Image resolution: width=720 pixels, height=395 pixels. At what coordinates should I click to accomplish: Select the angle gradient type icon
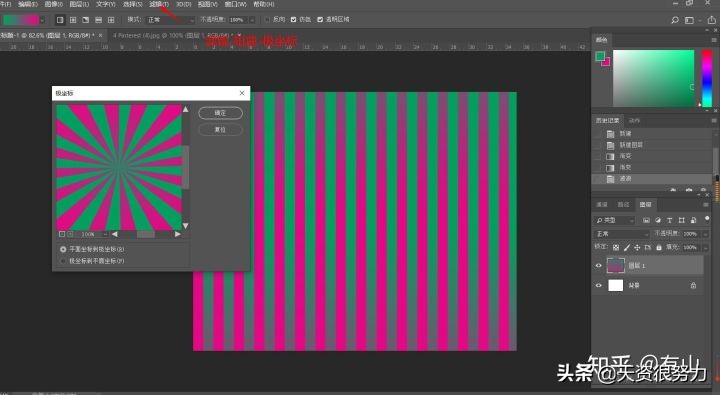pyautogui.click(x=85, y=20)
